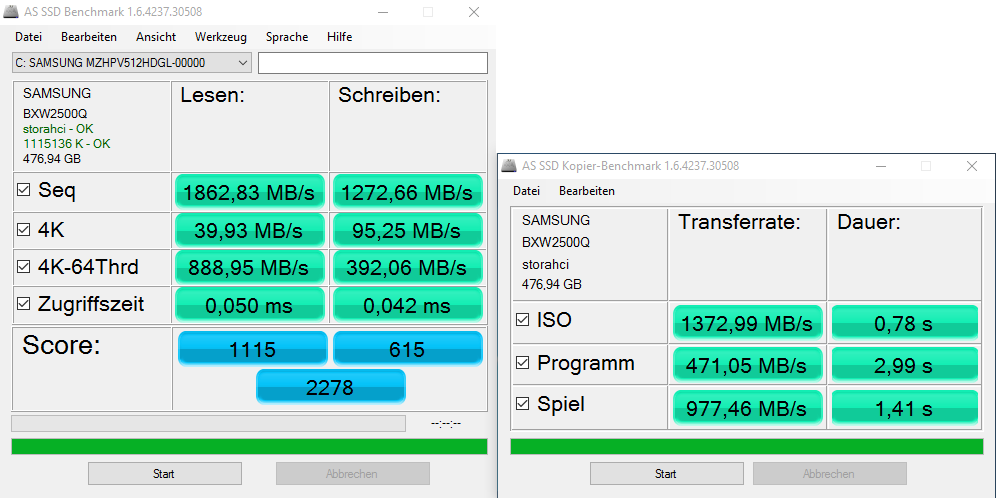Click the green progress bar in Kopier-Benchmark
Viewport: 996px width, 498px height.
(746, 447)
